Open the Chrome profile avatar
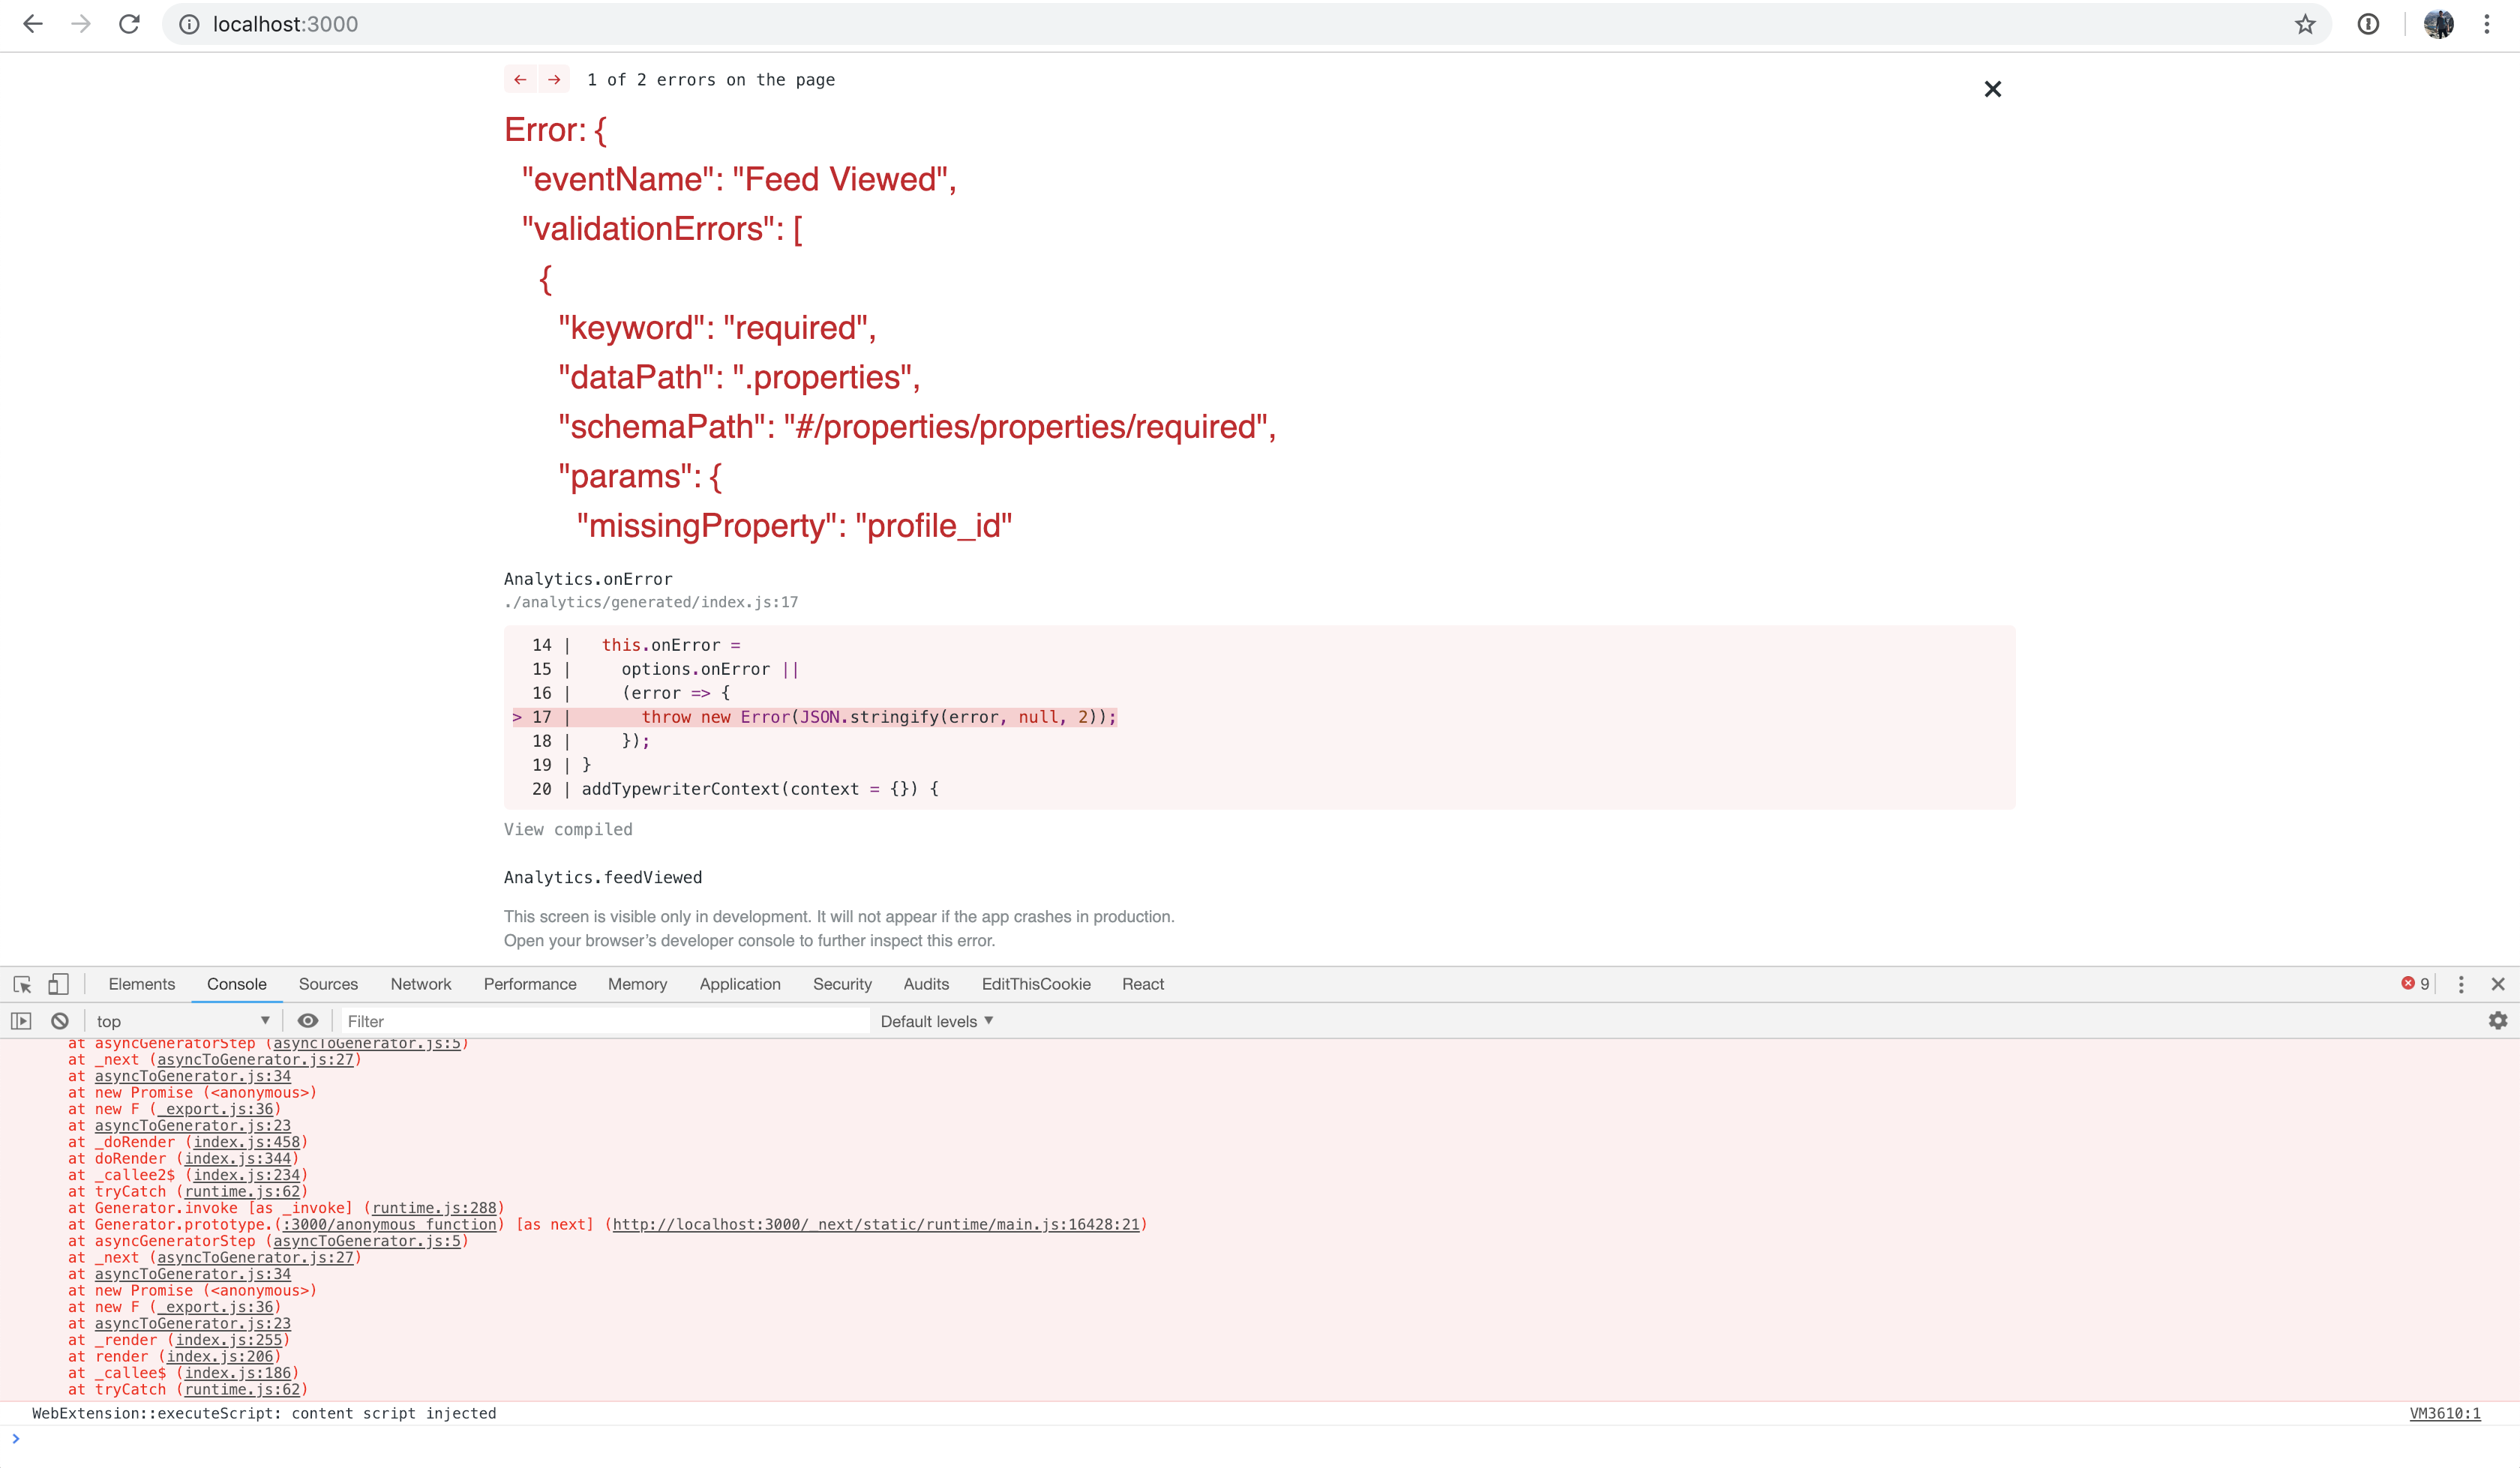Screen dimensions: 2520x1468 pyautogui.click(x=2438, y=24)
